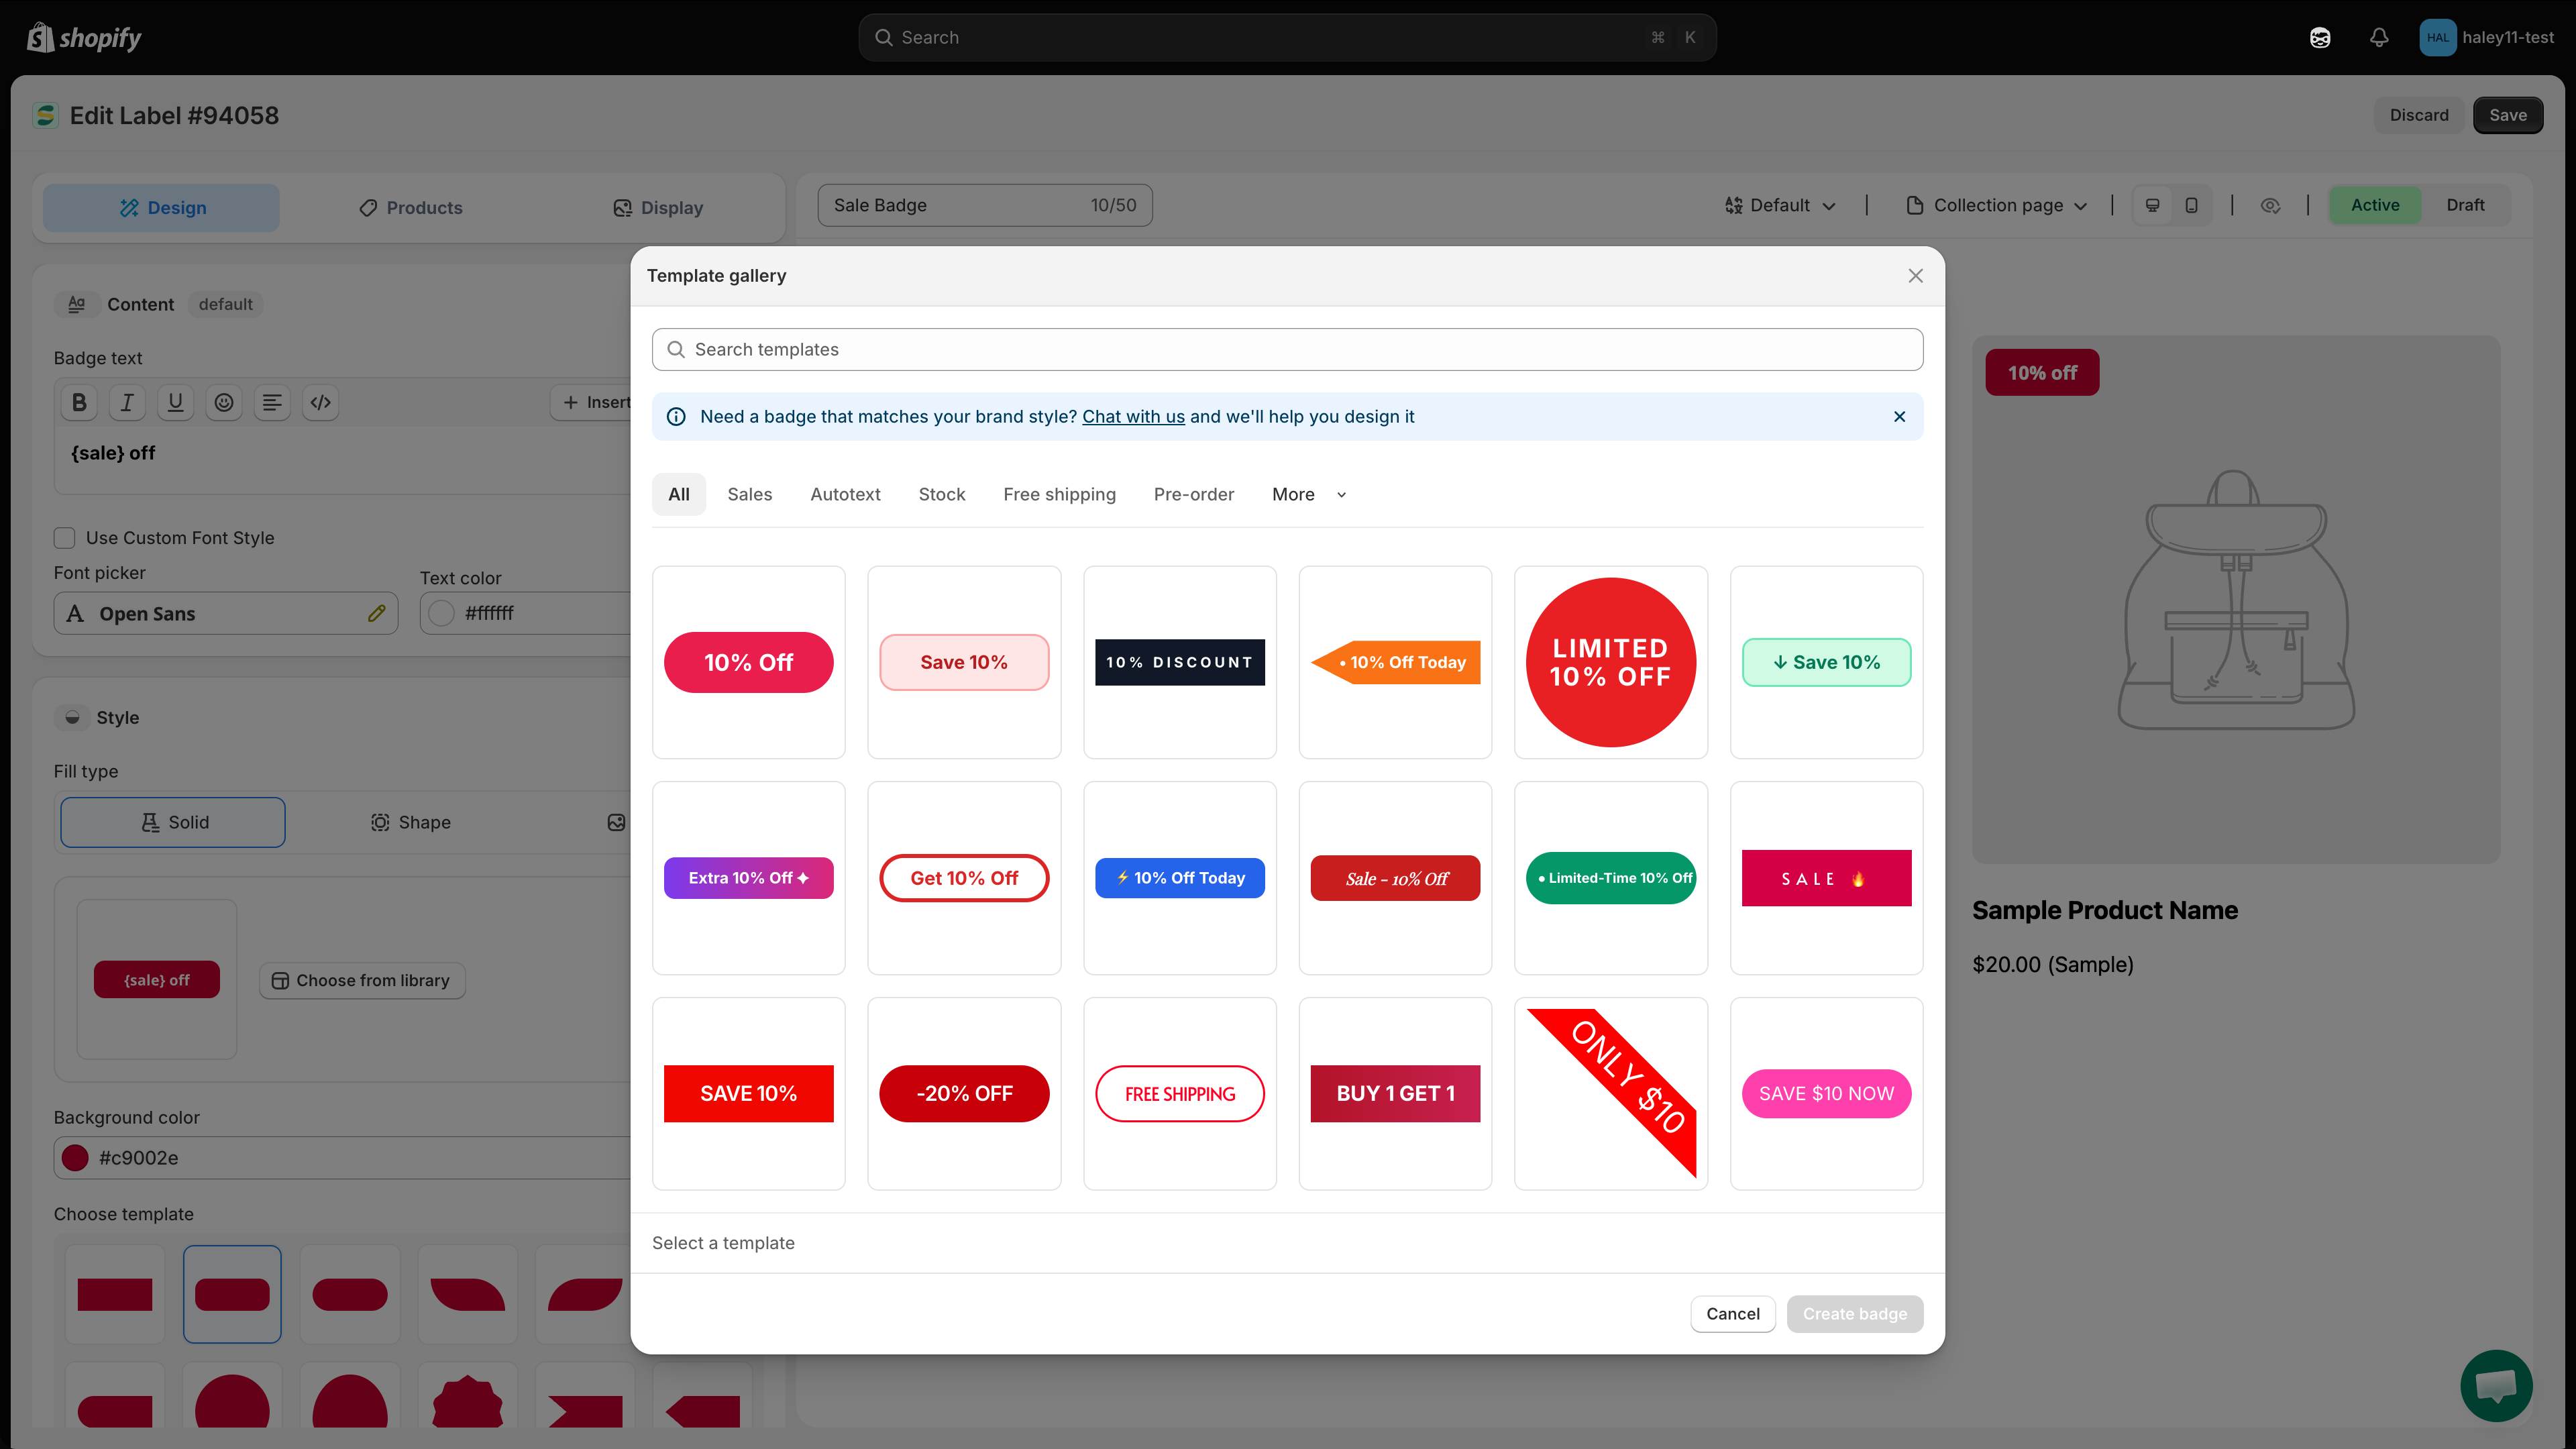The image size is (2576, 1449).
Task: Switch to code view icon
Action: (x=320, y=402)
